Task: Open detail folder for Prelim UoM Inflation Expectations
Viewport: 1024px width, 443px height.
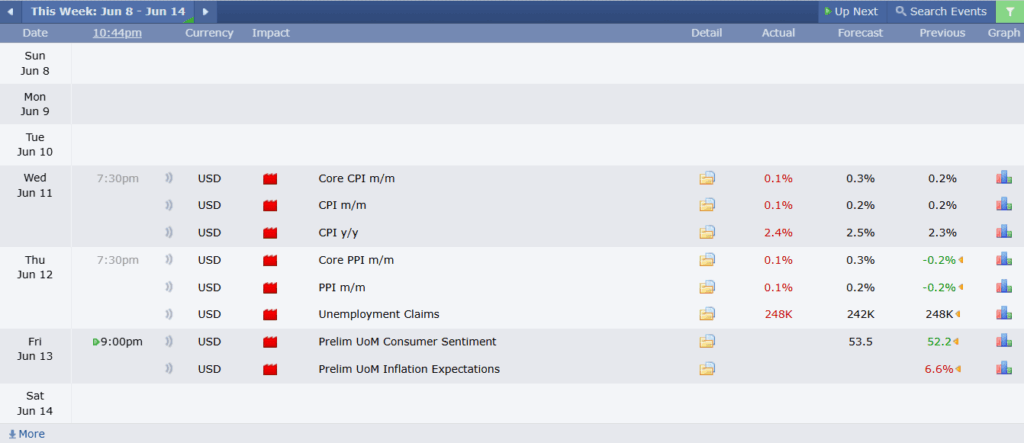Action: [x=708, y=369]
